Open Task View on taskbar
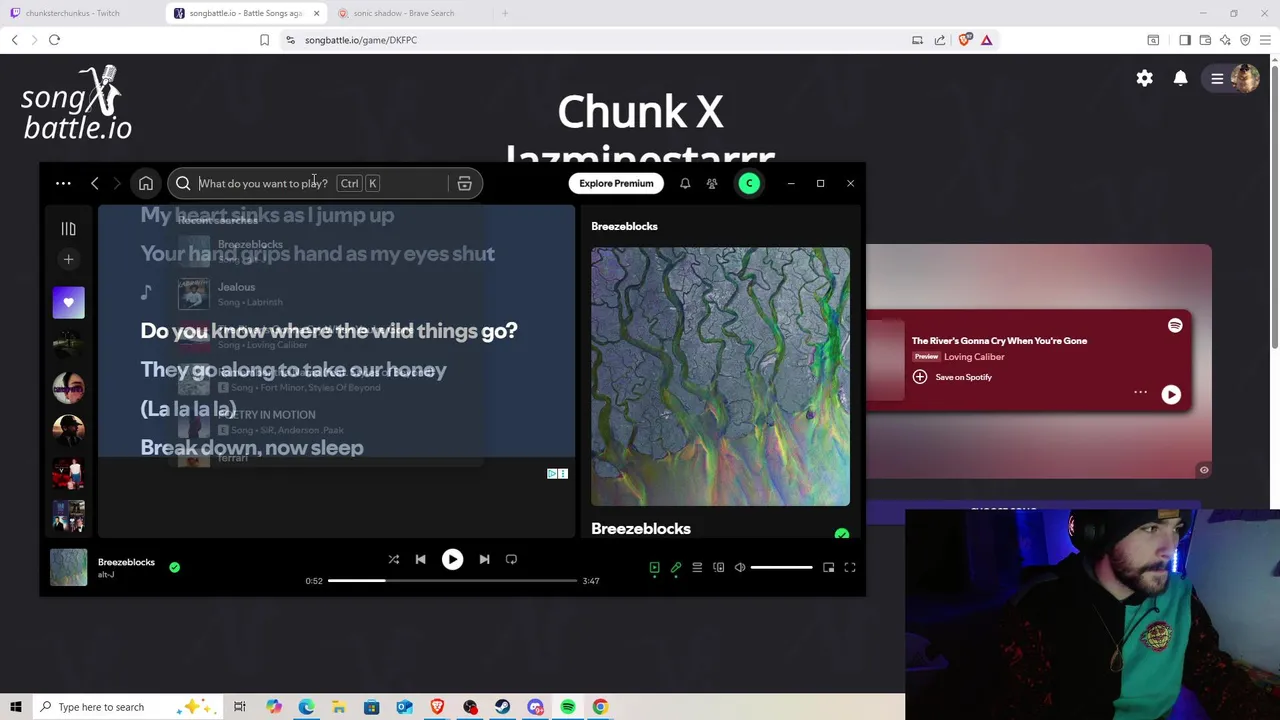This screenshot has height=720, width=1280. (240, 707)
